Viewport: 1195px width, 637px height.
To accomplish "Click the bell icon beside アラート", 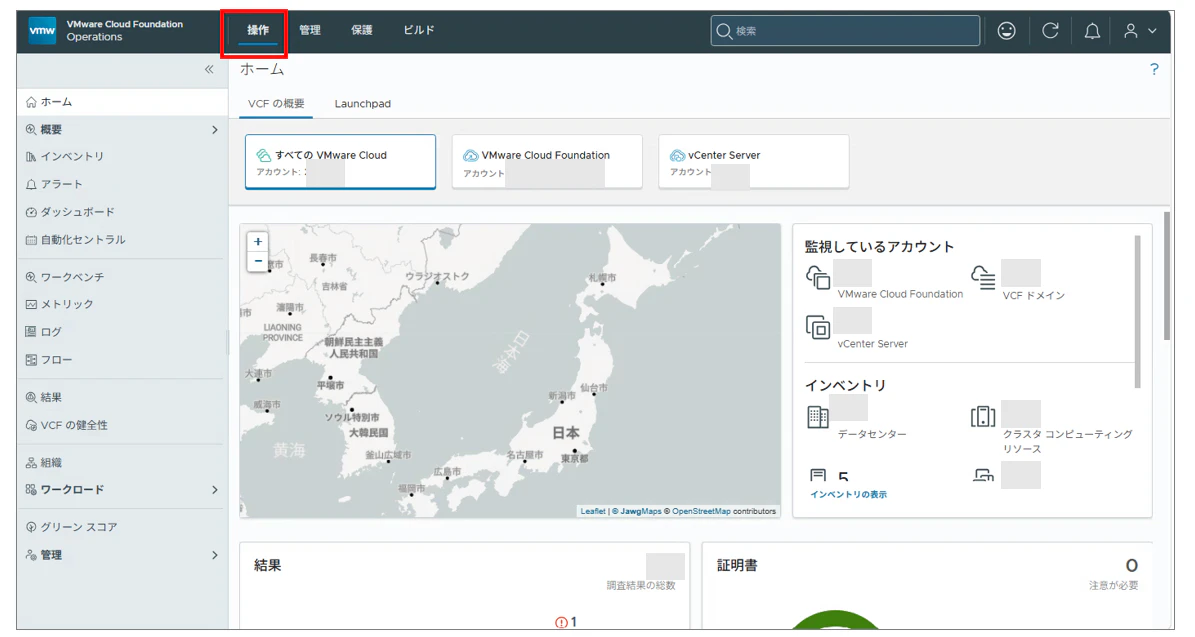I will [31, 184].
